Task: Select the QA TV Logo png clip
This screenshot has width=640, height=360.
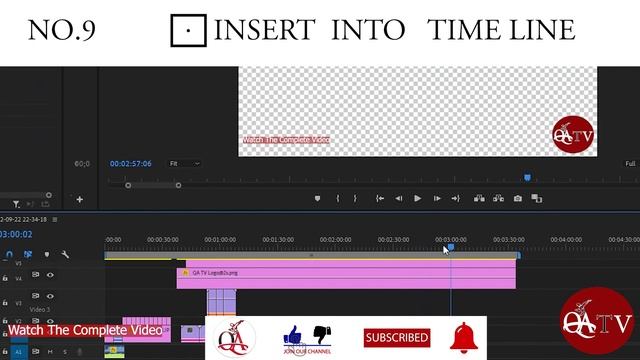Action: 346,278
